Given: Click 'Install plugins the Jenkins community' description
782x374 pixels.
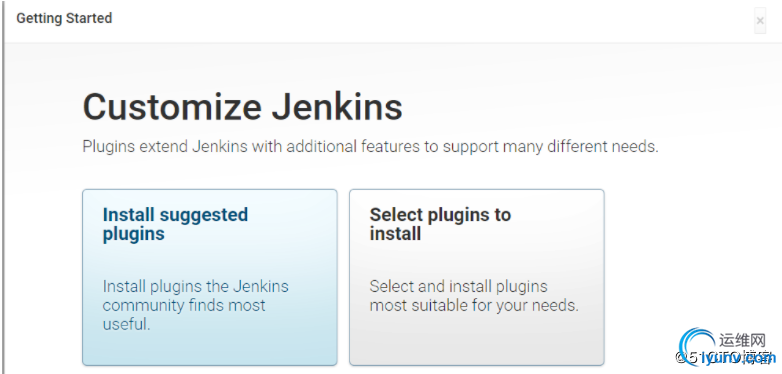Looking at the screenshot, I should (x=196, y=296).
